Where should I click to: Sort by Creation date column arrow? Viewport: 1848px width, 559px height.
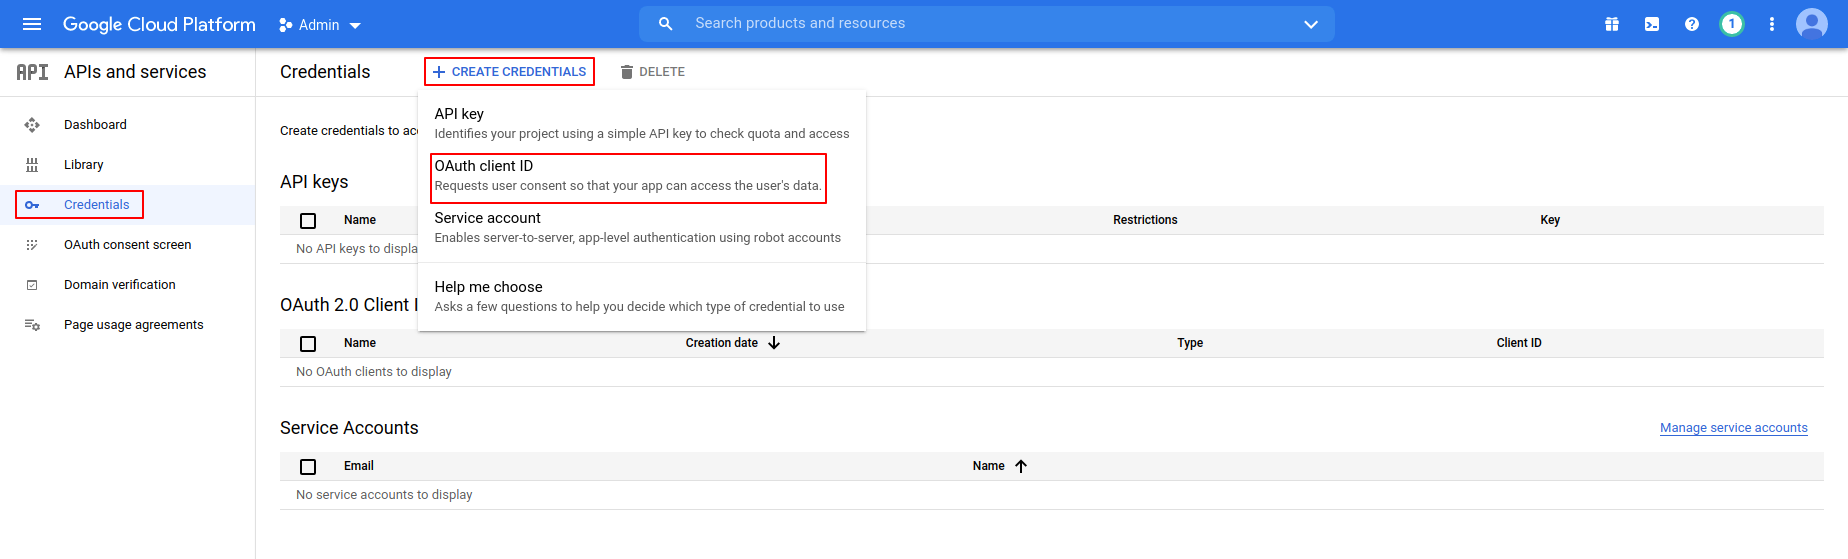(774, 343)
